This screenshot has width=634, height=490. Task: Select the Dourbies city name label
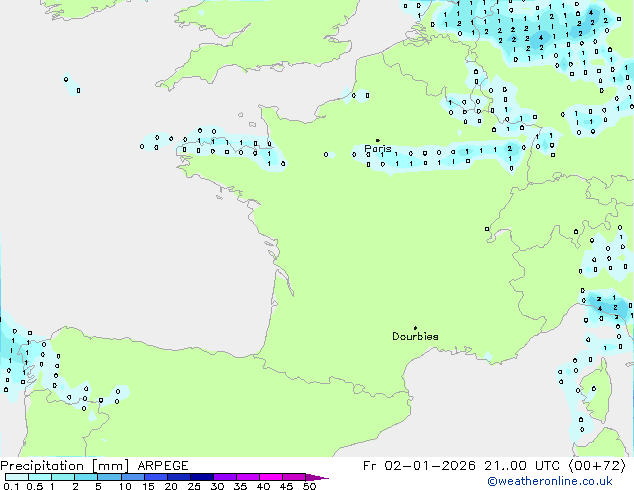tap(415, 337)
